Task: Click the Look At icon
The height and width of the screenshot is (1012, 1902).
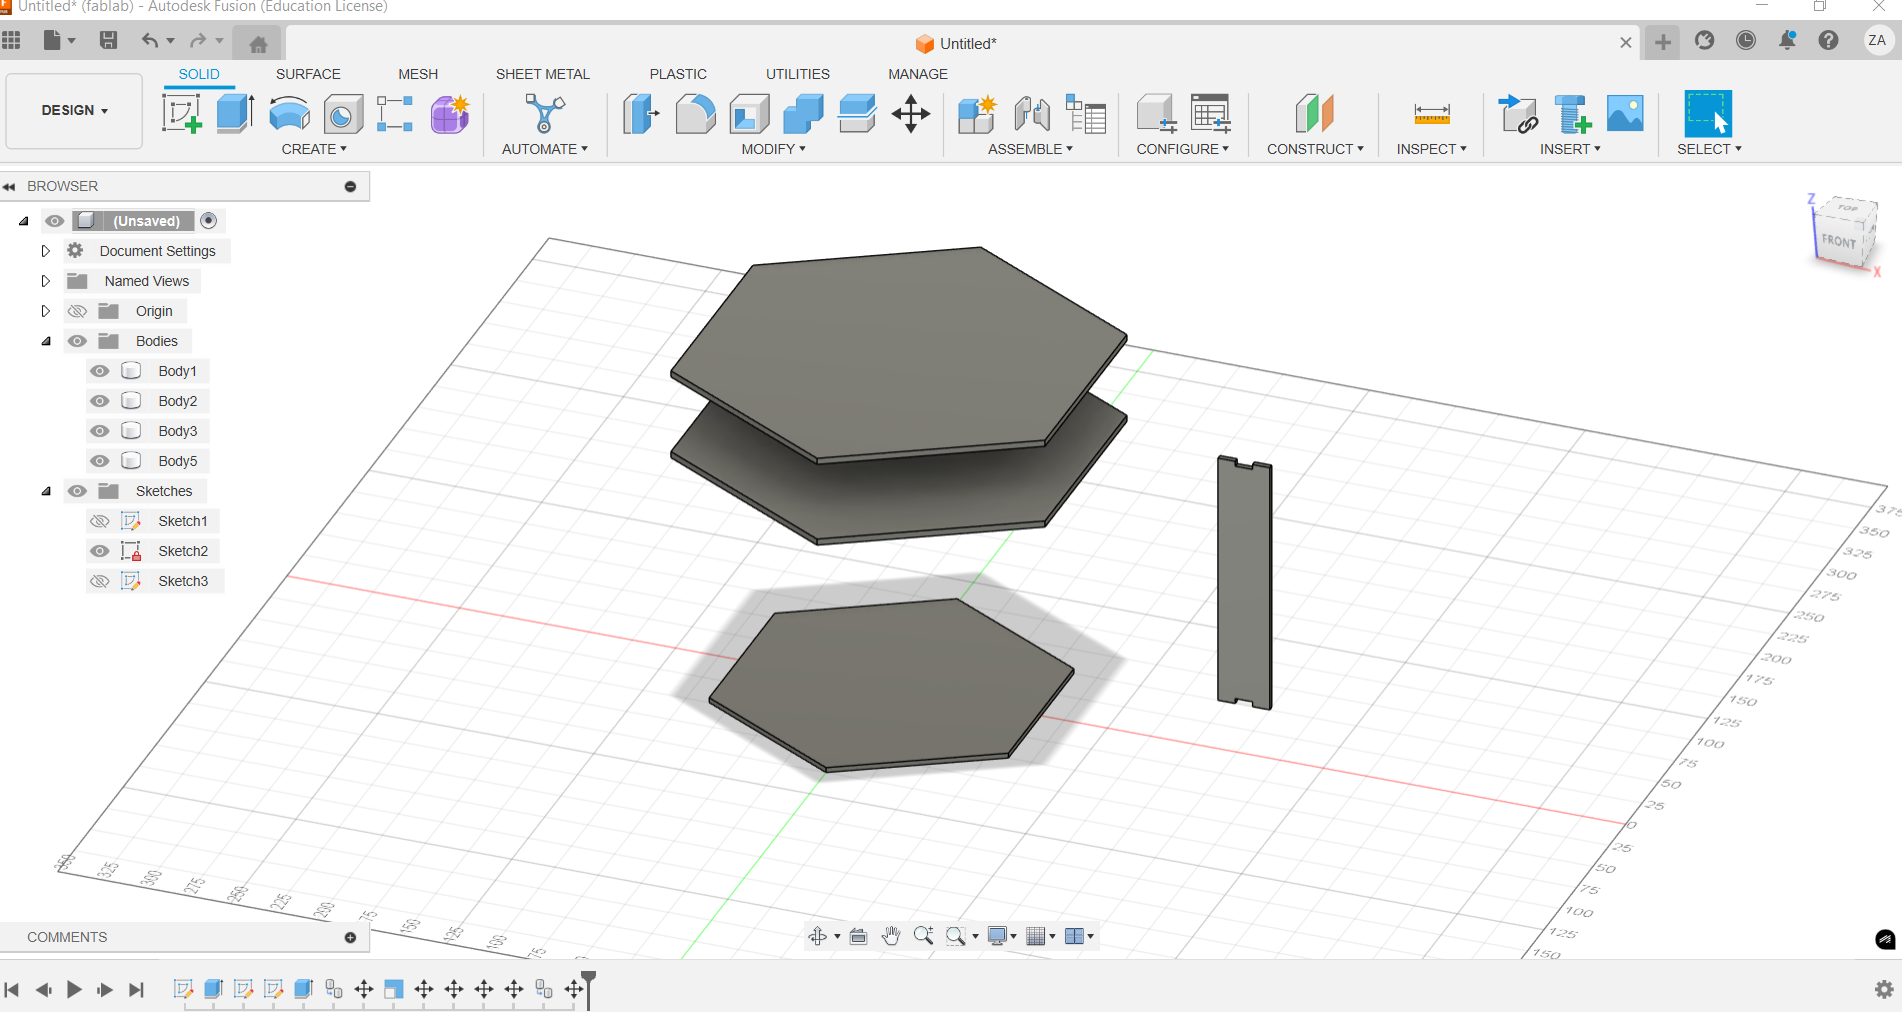Action: (x=858, y=936)
